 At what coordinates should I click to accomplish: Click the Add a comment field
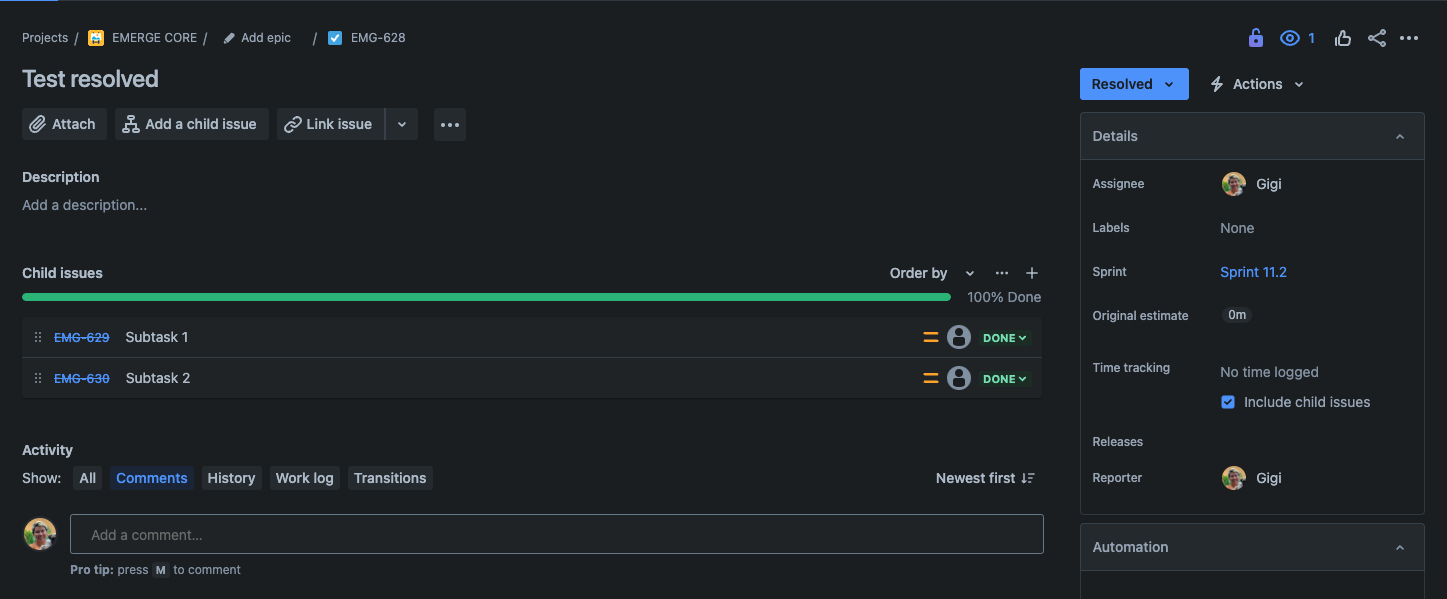557,534
